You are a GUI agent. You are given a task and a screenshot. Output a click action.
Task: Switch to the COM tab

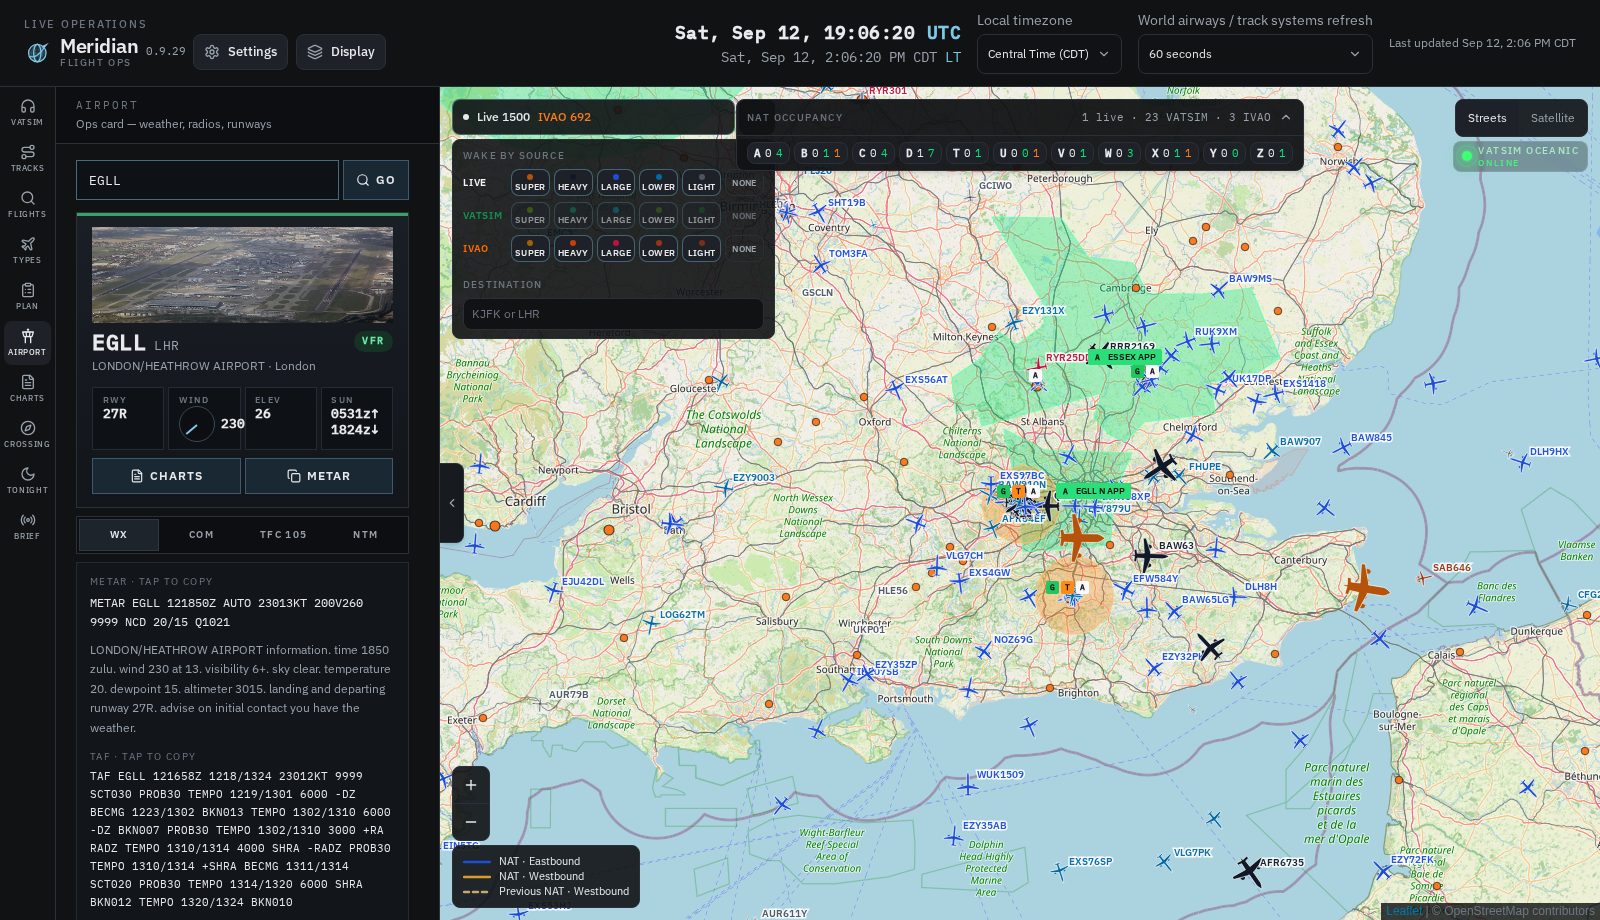pyautogui.click(x=201, y=535)
